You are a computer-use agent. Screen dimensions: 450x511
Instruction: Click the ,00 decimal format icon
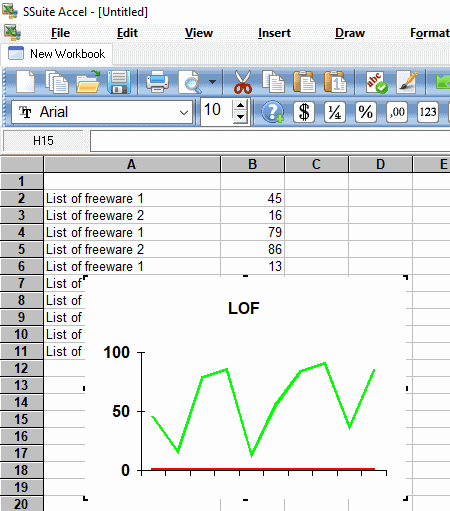point(397,112)
